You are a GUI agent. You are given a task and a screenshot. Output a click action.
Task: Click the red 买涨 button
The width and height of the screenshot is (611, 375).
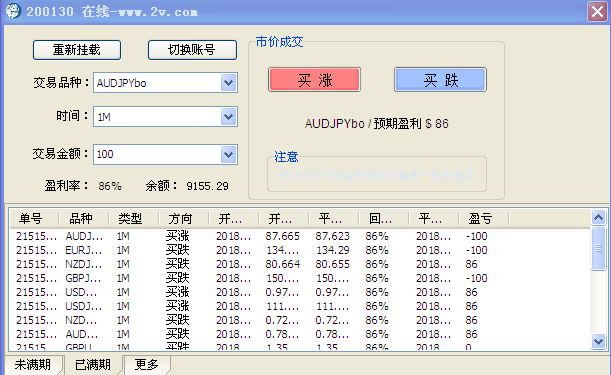tap(314, 80)
